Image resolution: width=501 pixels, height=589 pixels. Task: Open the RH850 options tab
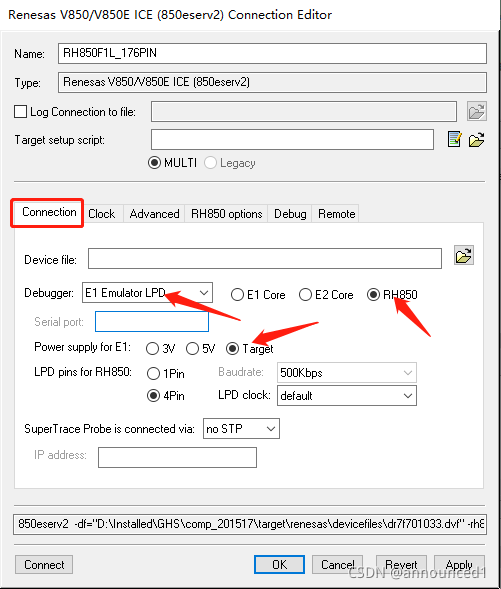point(226,214)
